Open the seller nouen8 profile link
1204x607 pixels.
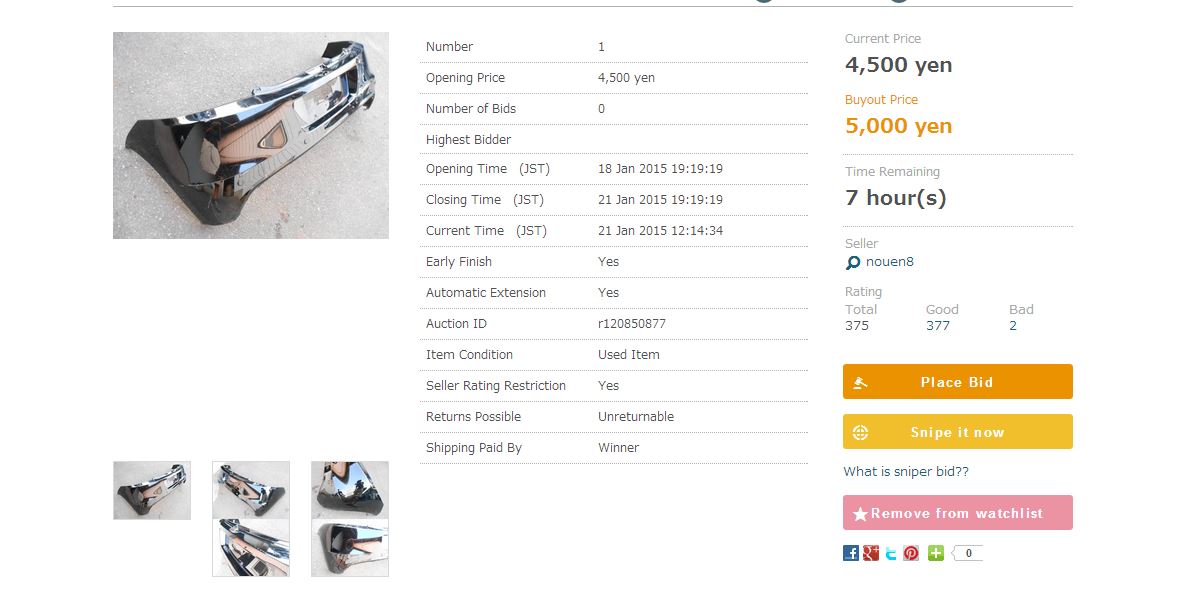pyautogui.click(x=890, y=262)
